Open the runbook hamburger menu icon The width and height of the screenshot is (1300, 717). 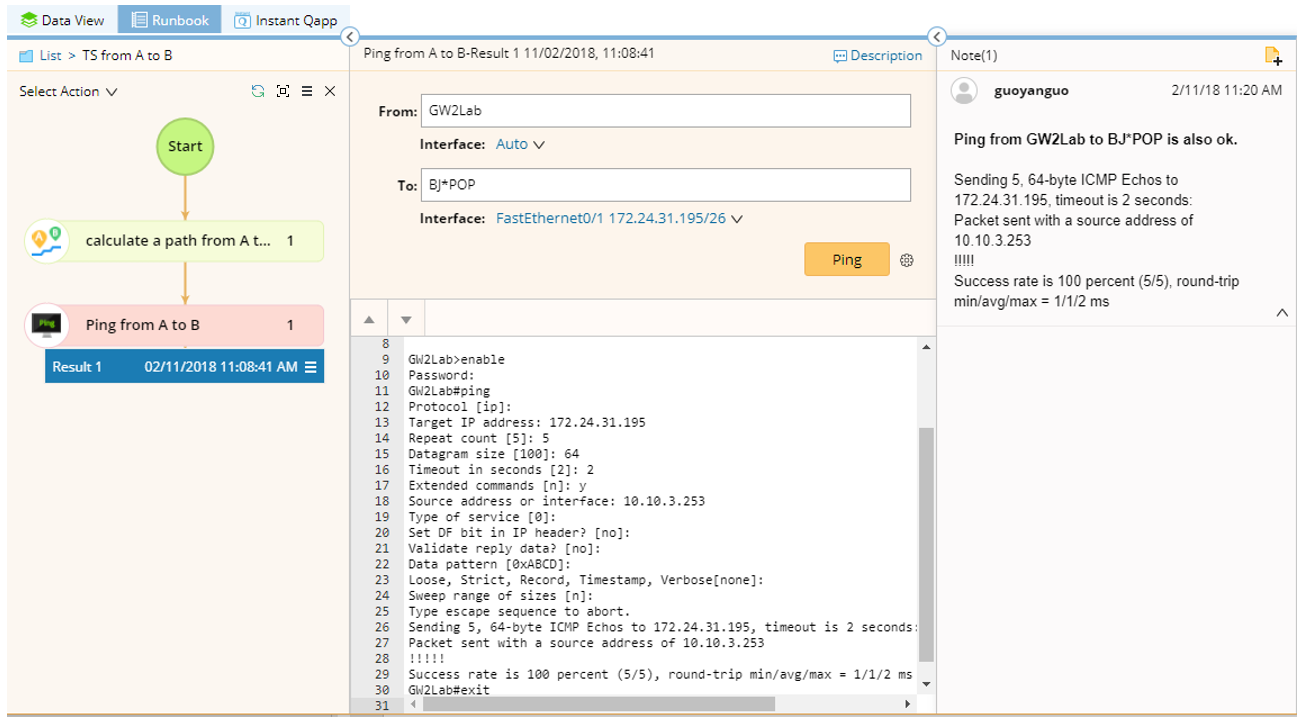tap(307, 91)
